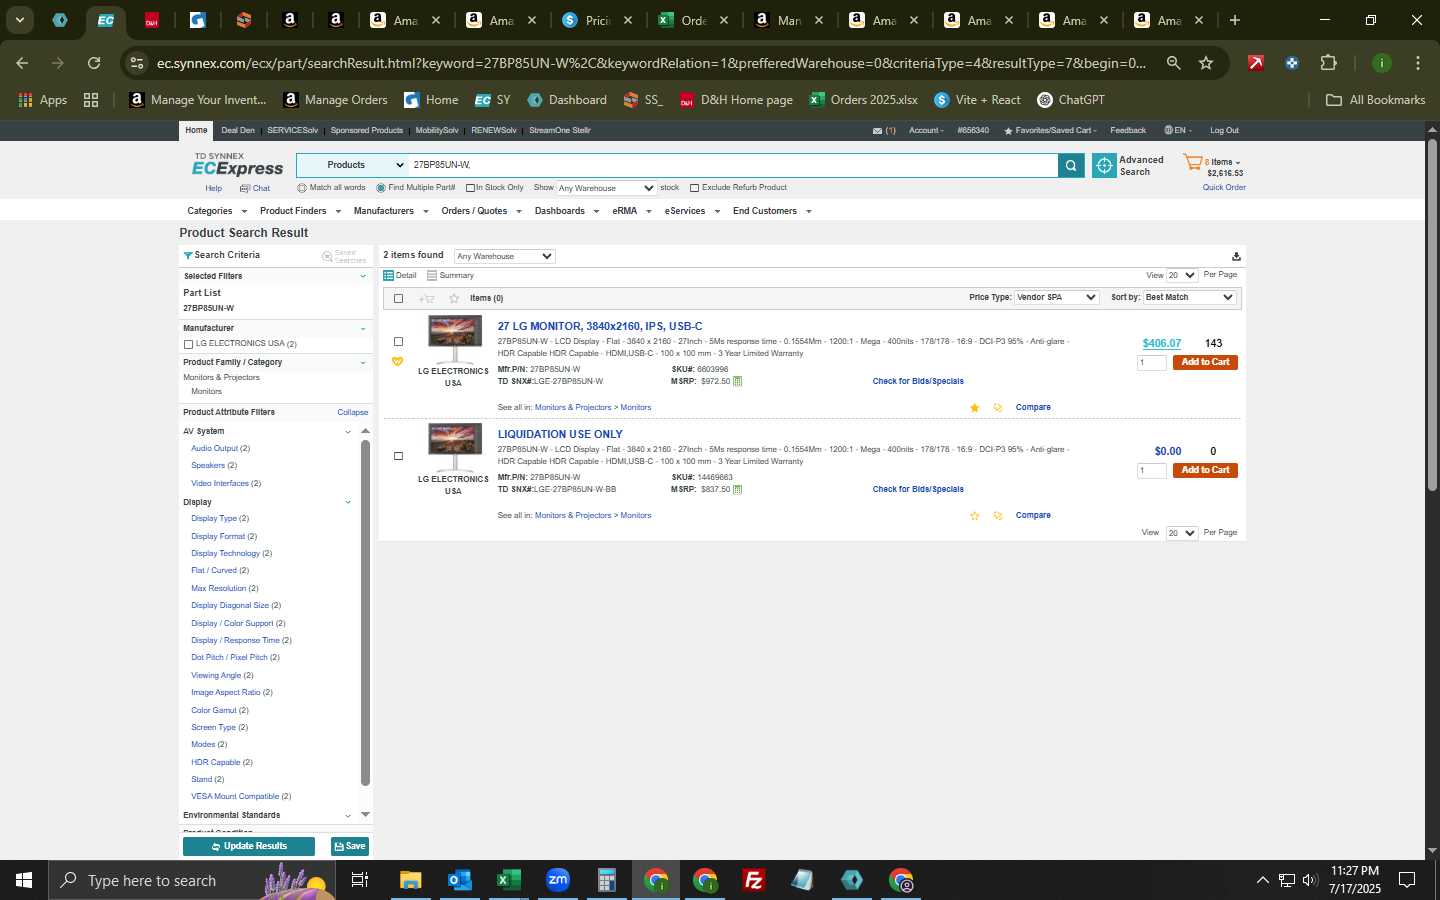
Task: Open Price Type Vendor SPA dropdown
Action: [x=1057, y=297]
